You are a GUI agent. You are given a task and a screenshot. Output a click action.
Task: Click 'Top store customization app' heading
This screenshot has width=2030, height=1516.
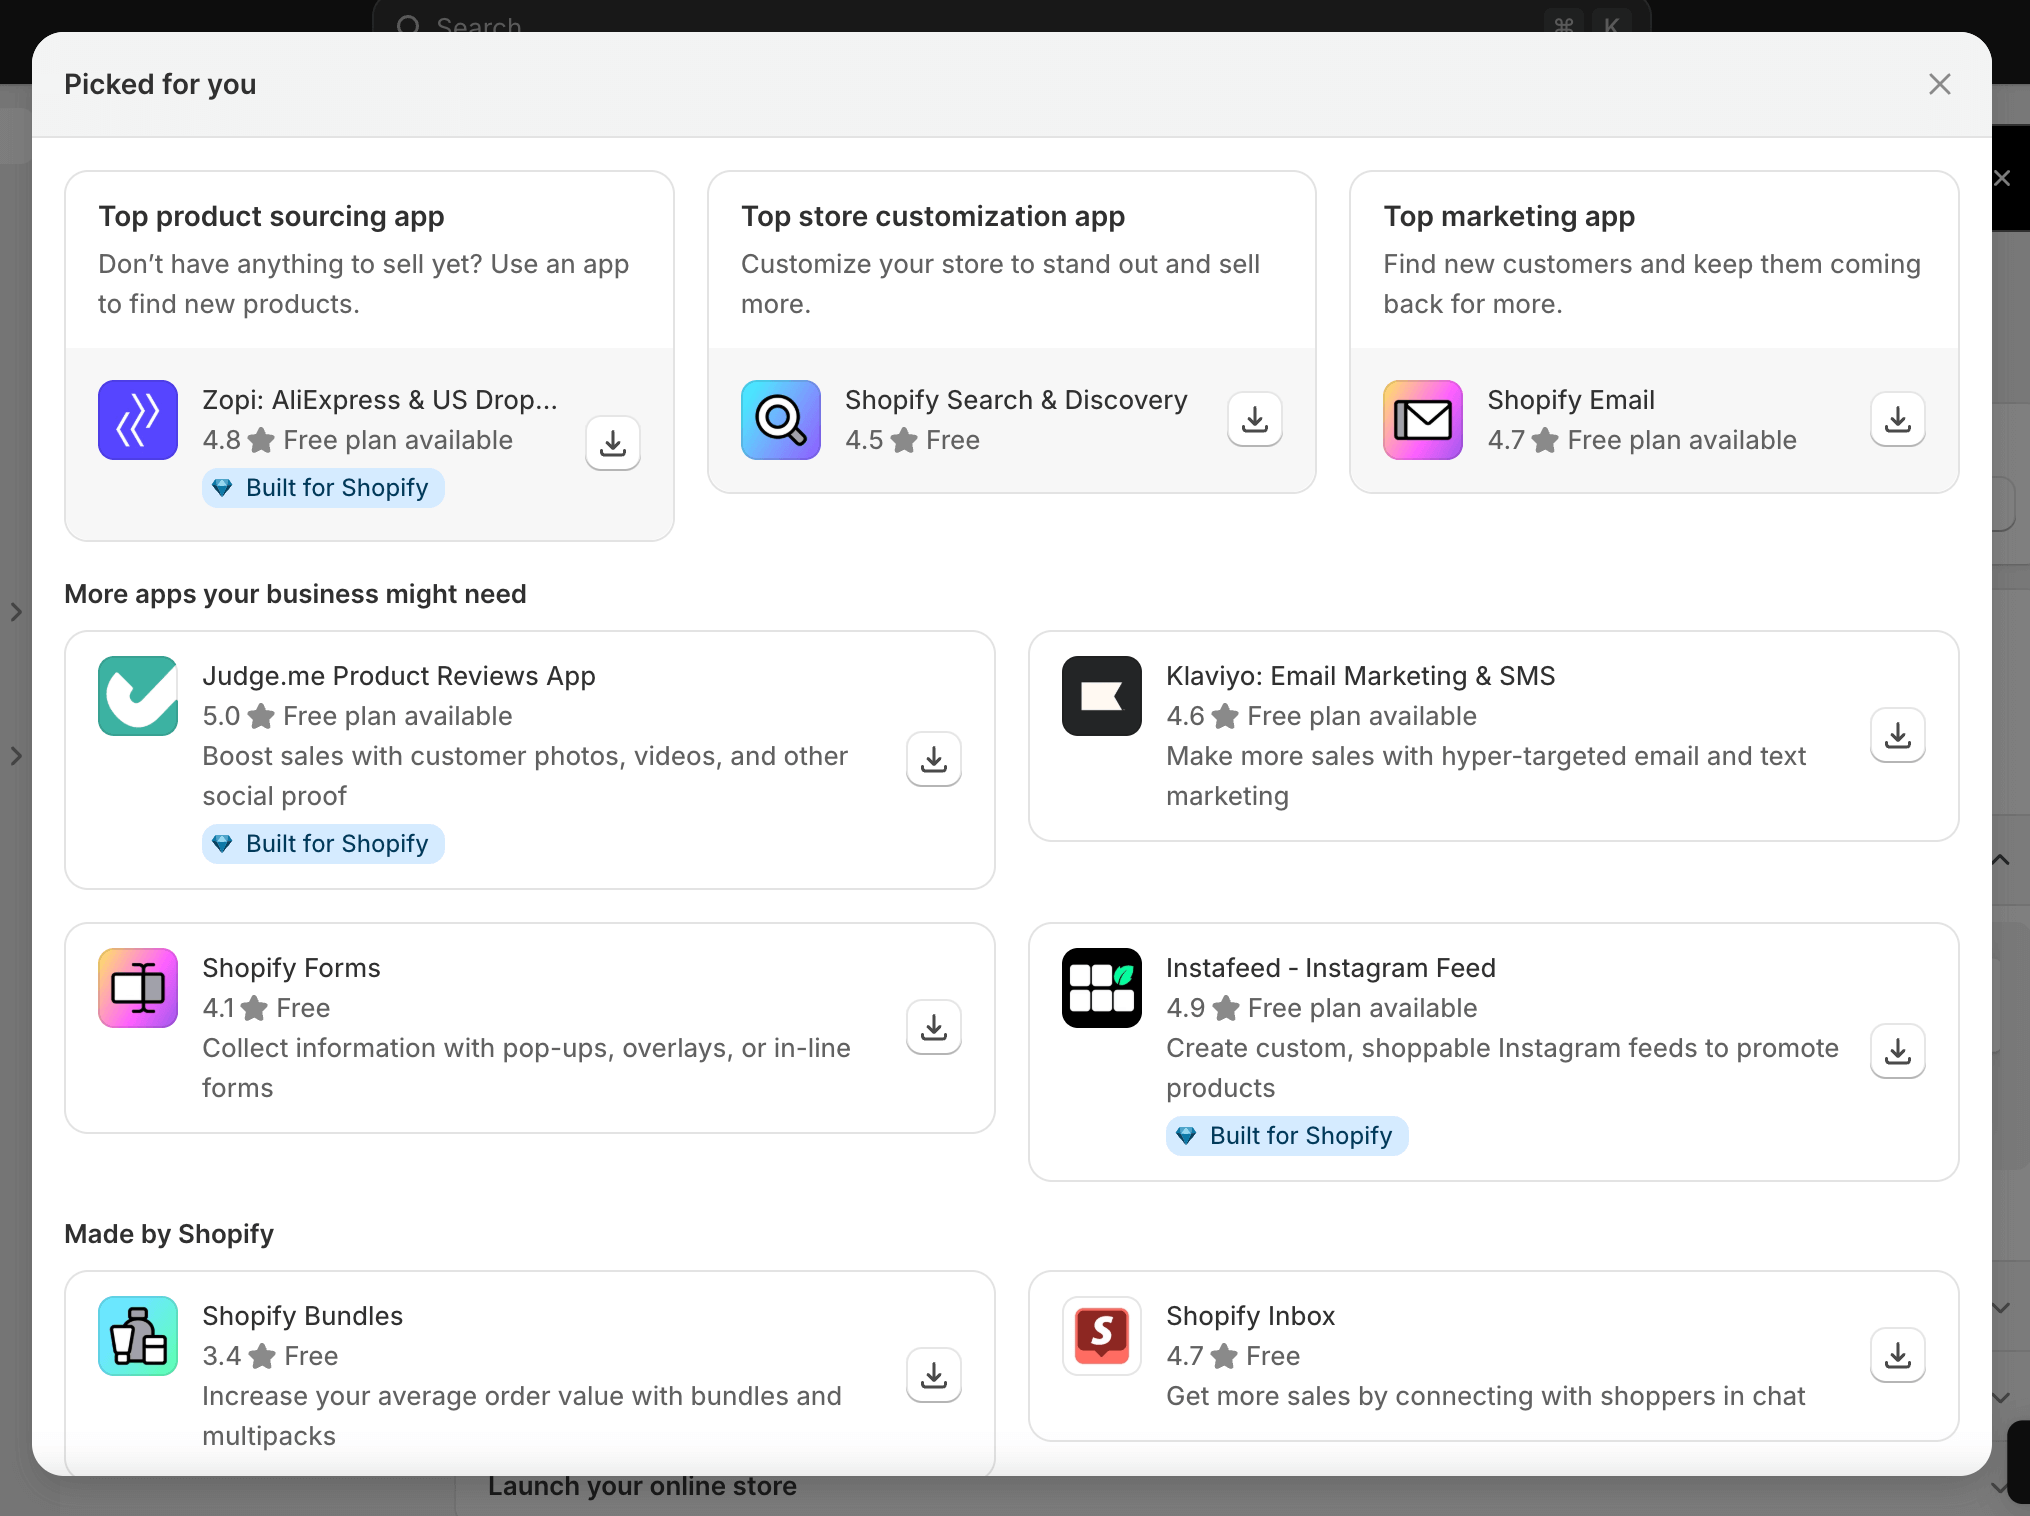[x=933, y=216]
